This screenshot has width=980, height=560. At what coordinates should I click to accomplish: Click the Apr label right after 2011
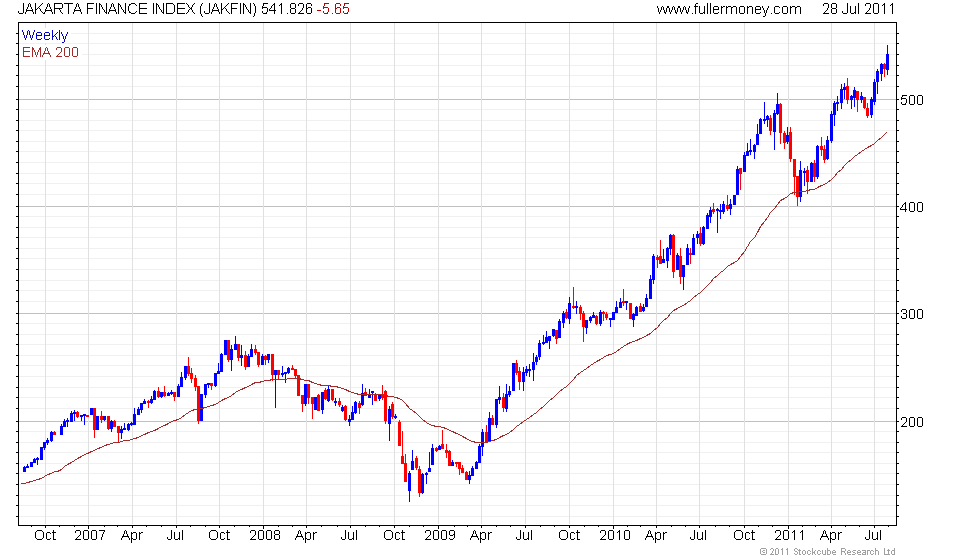[x=831, y=536]
